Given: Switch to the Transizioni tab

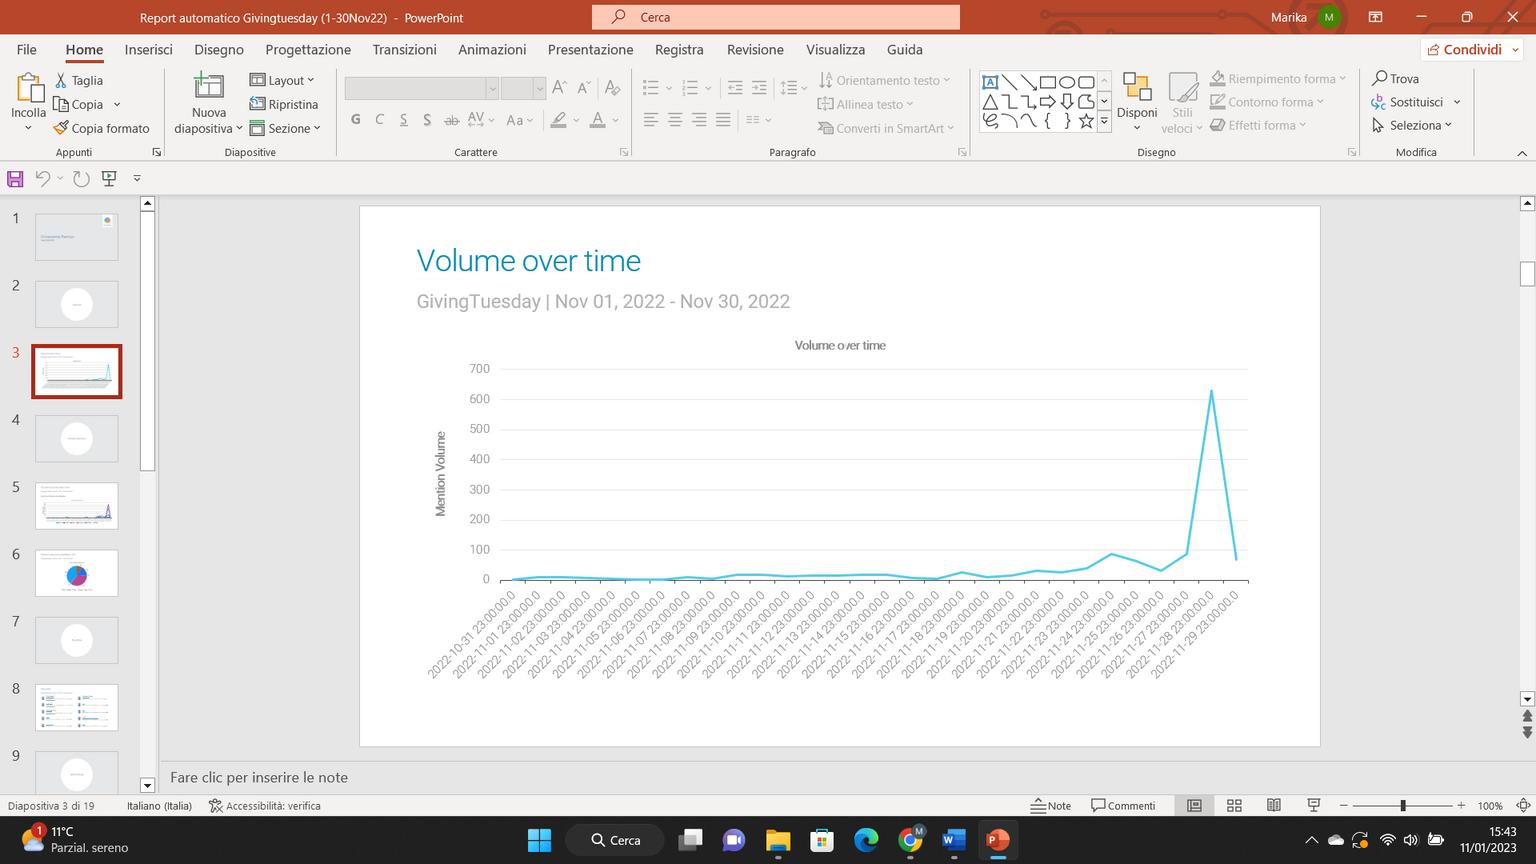Looking at the screenshot, I should coord(405,49).
